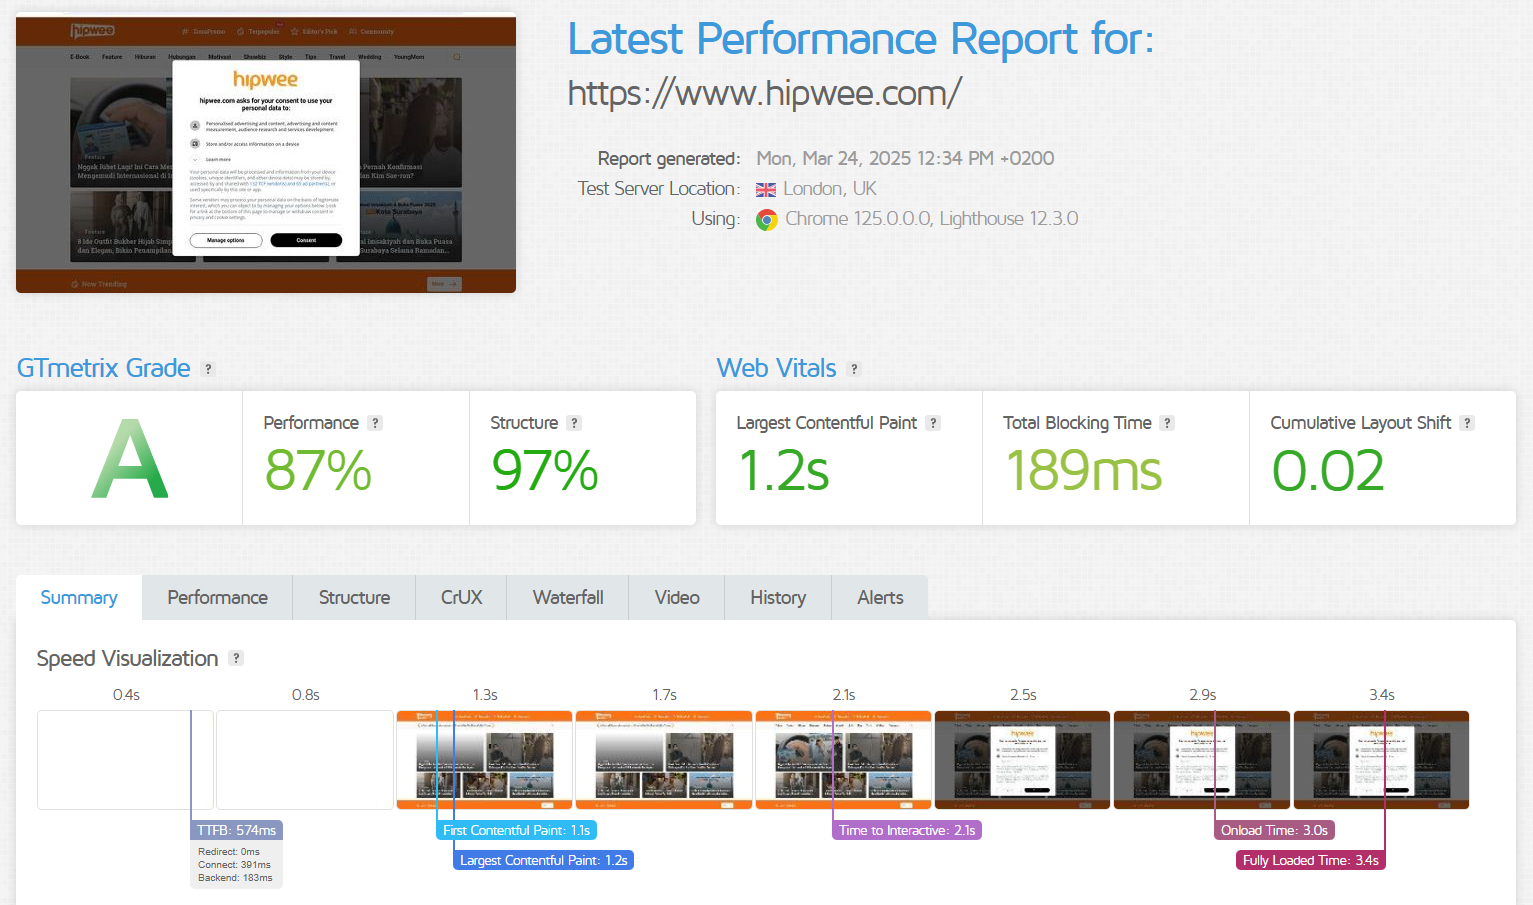Open Largest Contentful Paint help icon
The image size is (1533, 905).
933,423
